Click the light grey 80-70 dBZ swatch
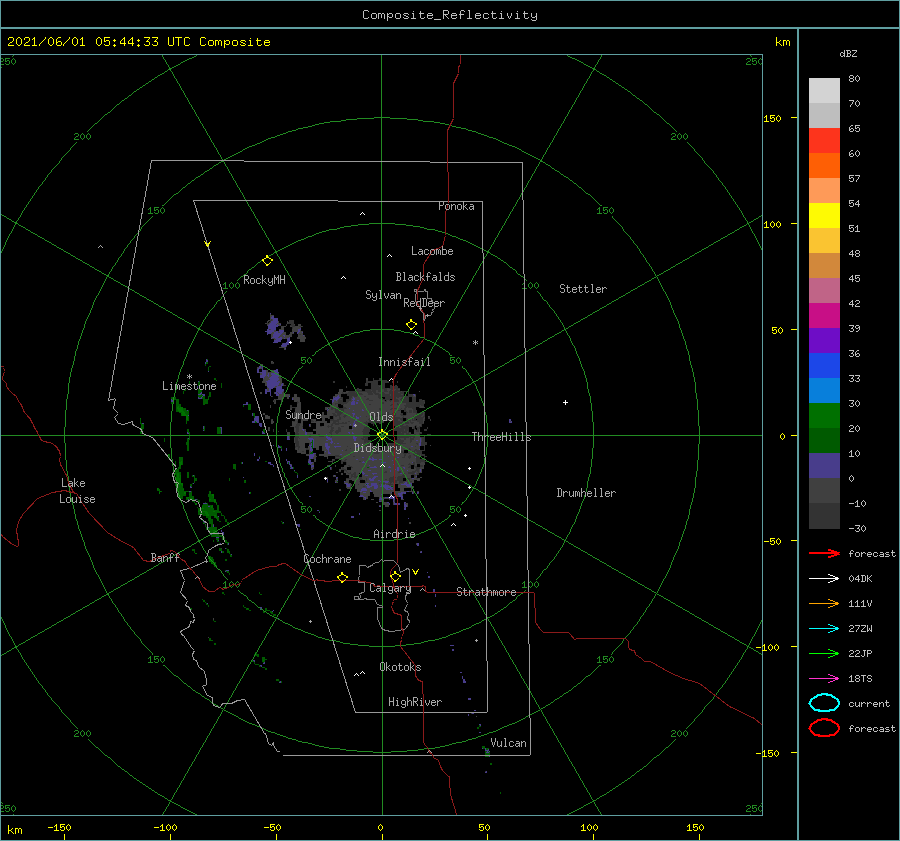 [824, 90]
